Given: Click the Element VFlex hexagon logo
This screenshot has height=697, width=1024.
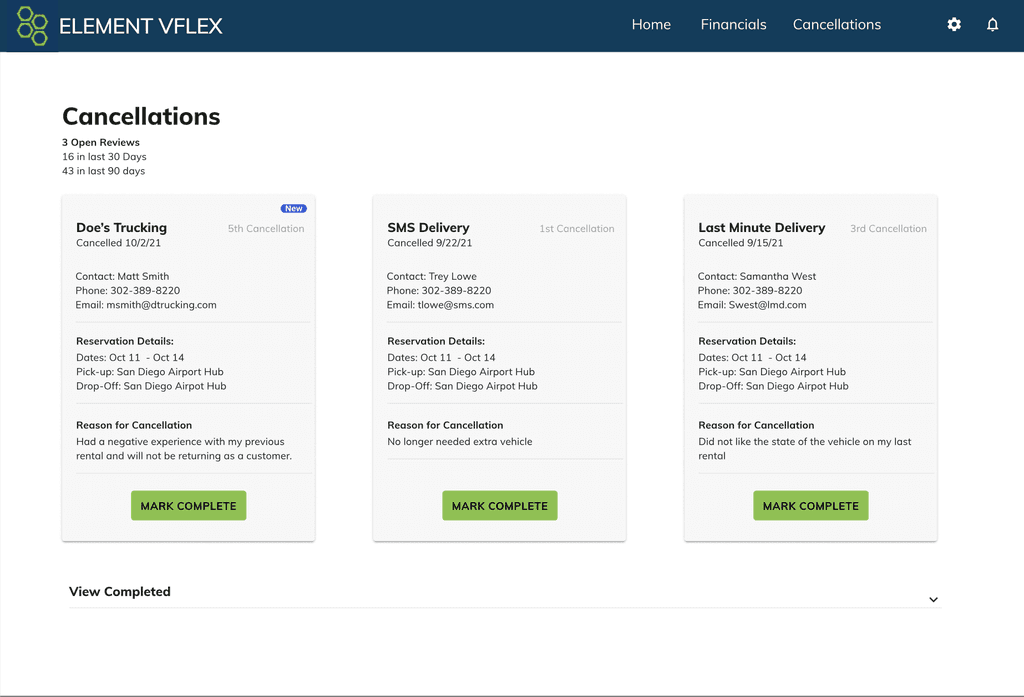Looking at the screenshot, I should (32, 26).
